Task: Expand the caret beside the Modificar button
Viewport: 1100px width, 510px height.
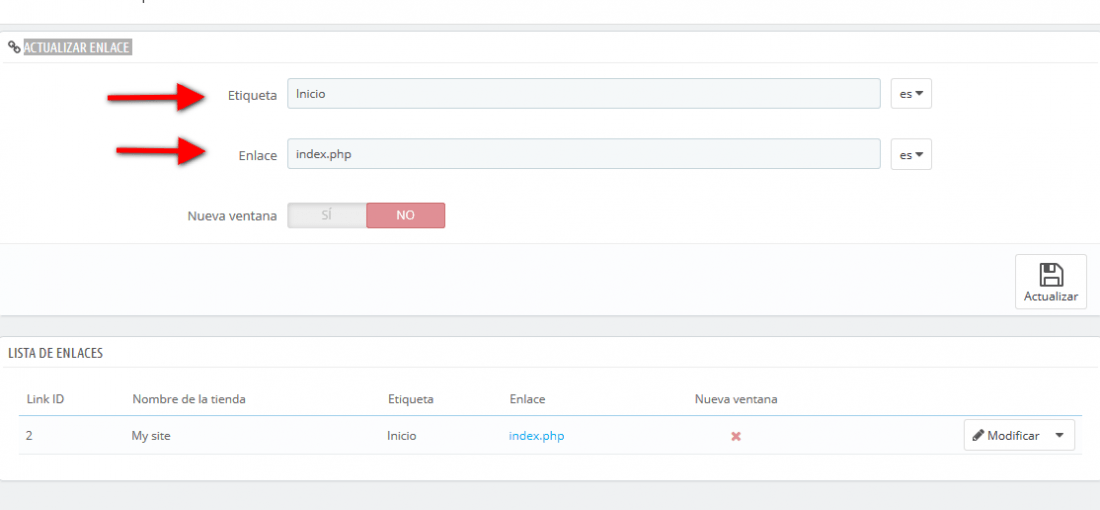Action: 1059,435
